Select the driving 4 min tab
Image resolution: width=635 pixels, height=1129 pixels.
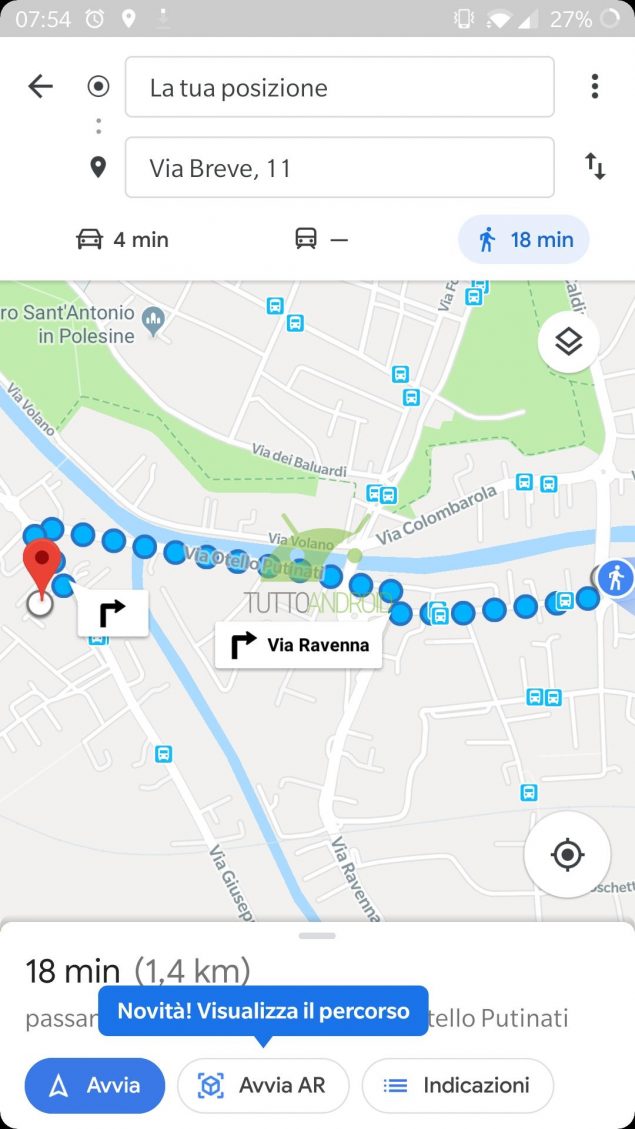[122, 239]
